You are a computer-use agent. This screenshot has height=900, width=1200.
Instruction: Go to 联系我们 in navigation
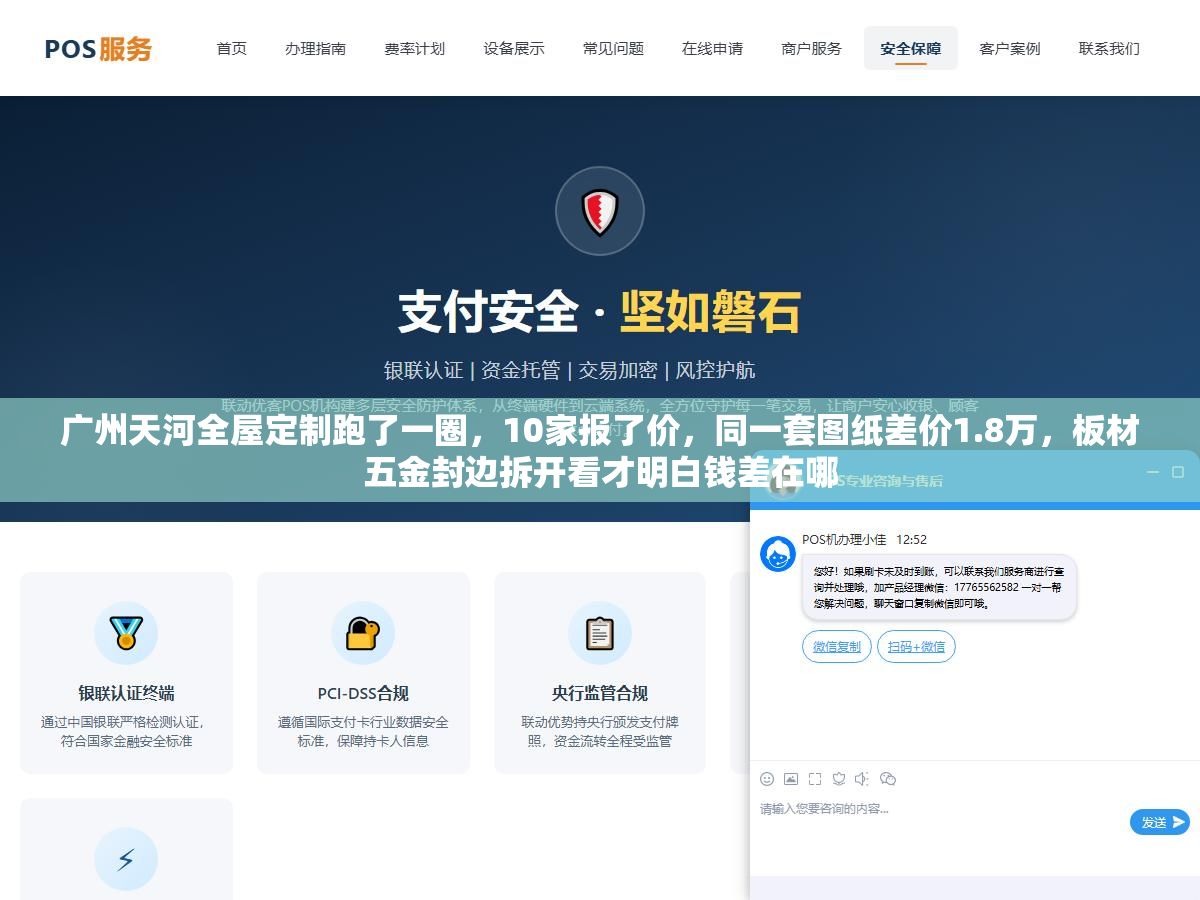click(1109, 48)
